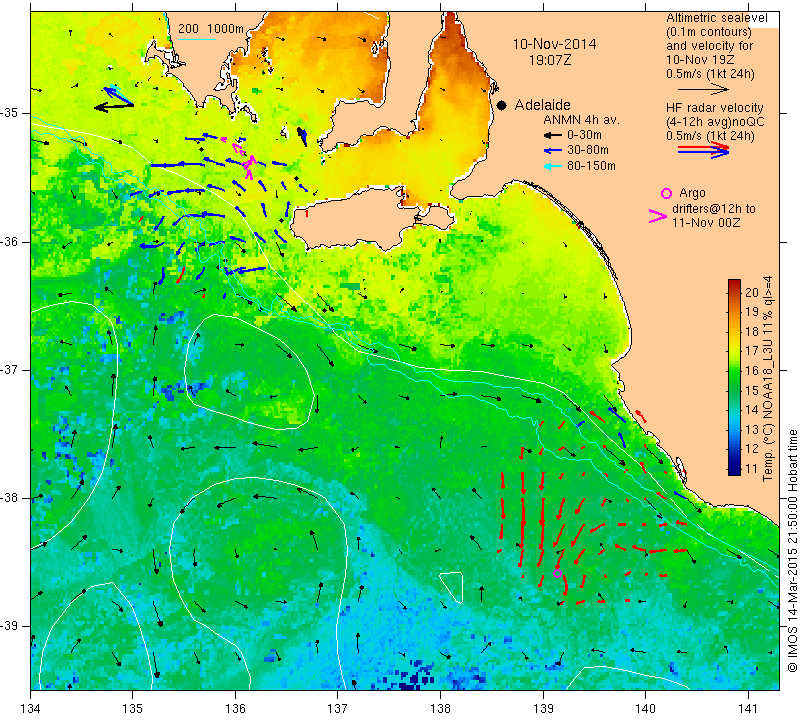Click longitude axis label 140

point(645,709)
